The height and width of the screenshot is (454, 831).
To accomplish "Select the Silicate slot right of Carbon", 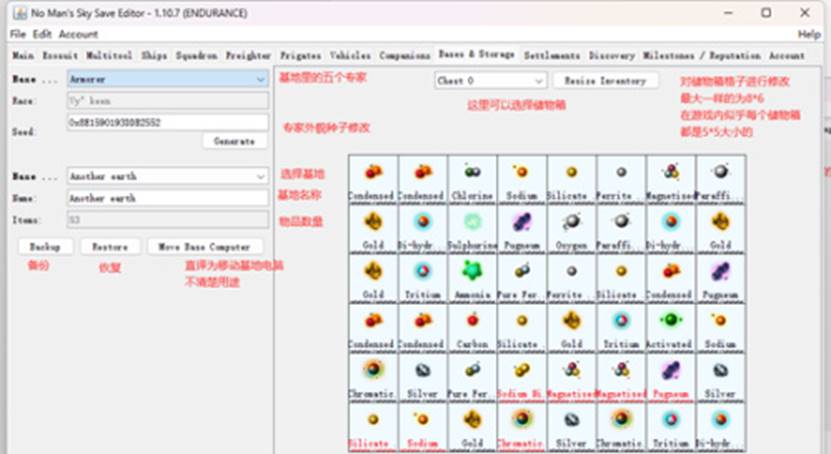I will pos(522,327).
